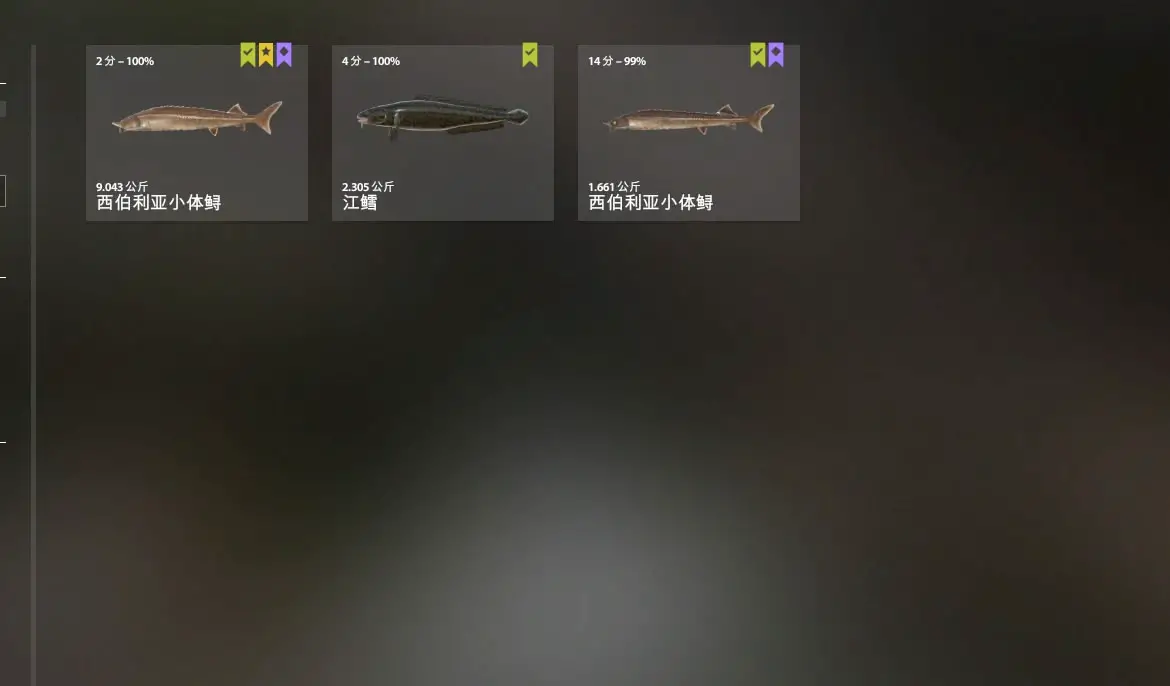Viewport: 1170px width, 686px height.
Task: Select the 1.661 公斤 sturgeon fish image
Action: coord(689,119)
